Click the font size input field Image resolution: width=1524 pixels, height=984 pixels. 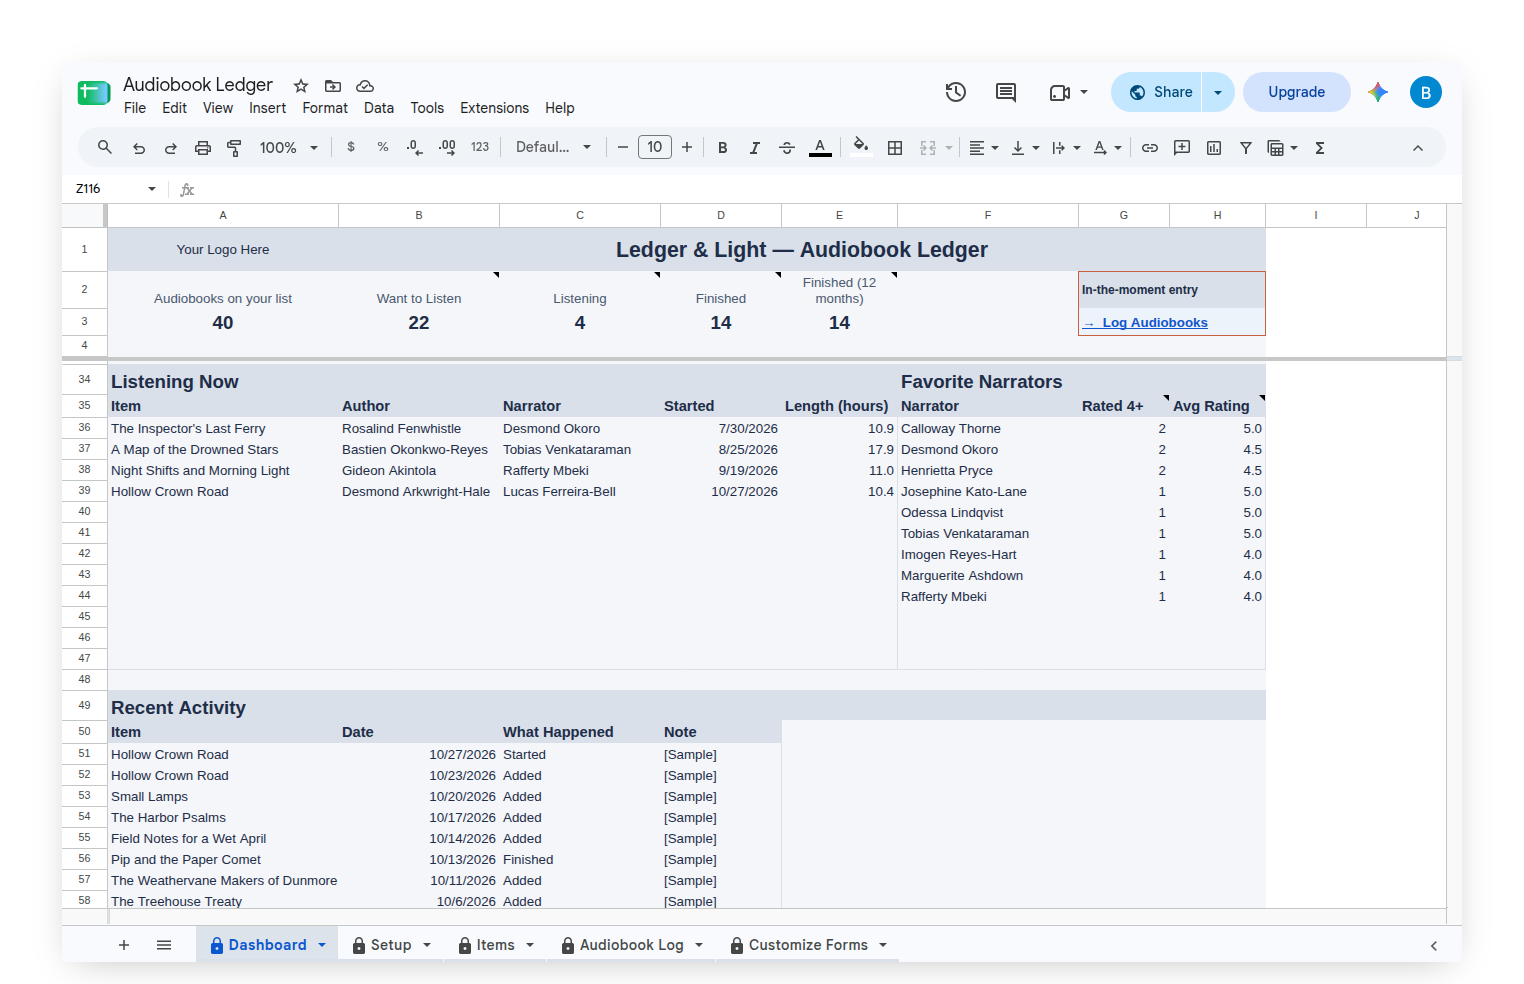click(655, 147)
